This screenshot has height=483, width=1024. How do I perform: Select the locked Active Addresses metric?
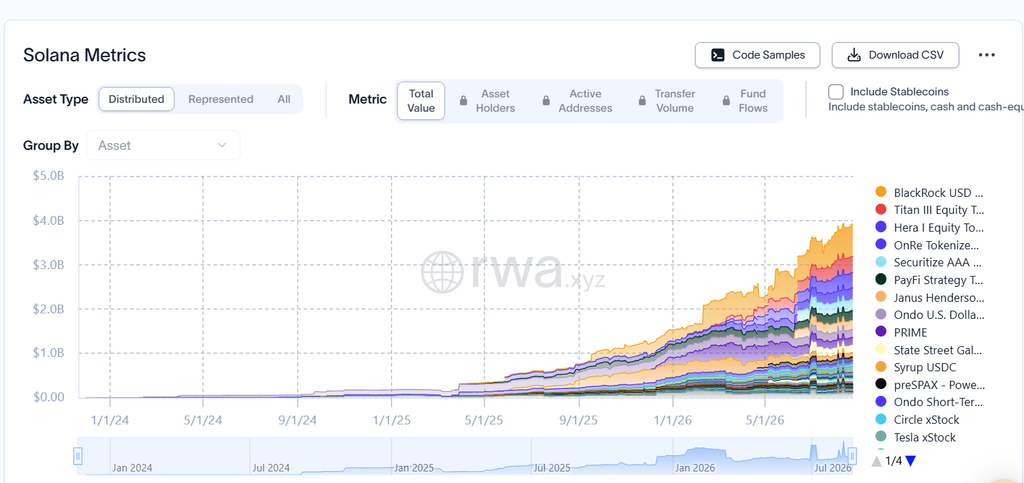tap(577, 101)
